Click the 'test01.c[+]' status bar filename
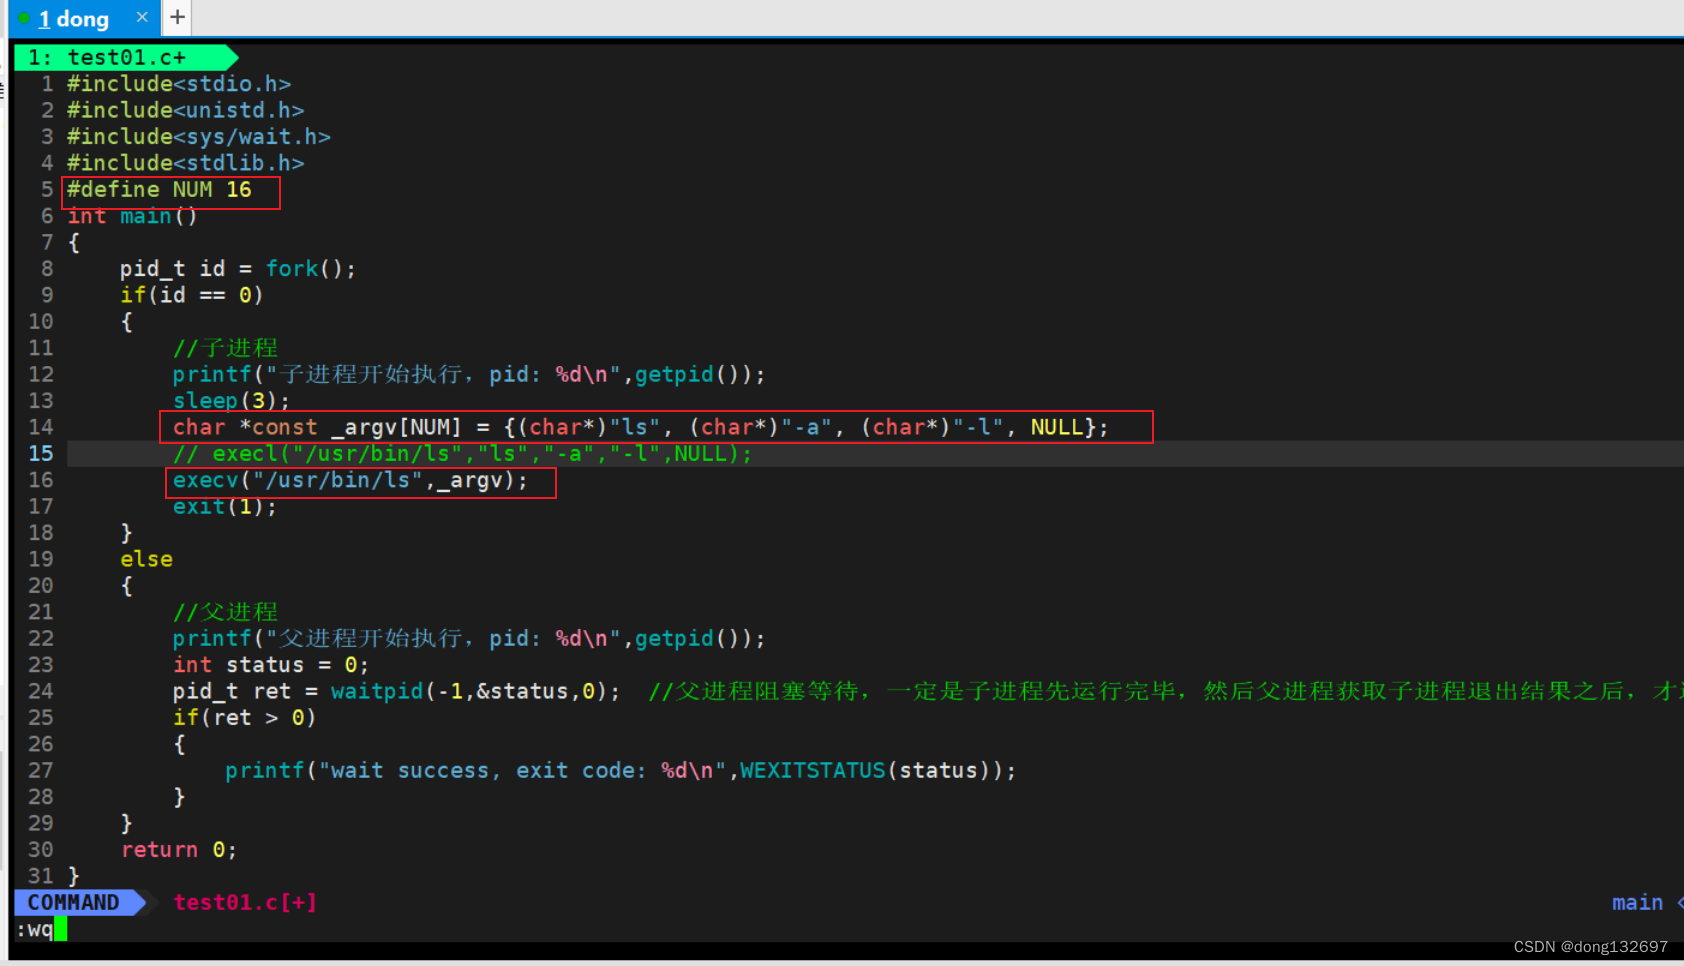Image resolution: width=1684 pixels, height=966 pixels. tap(245, 902)
